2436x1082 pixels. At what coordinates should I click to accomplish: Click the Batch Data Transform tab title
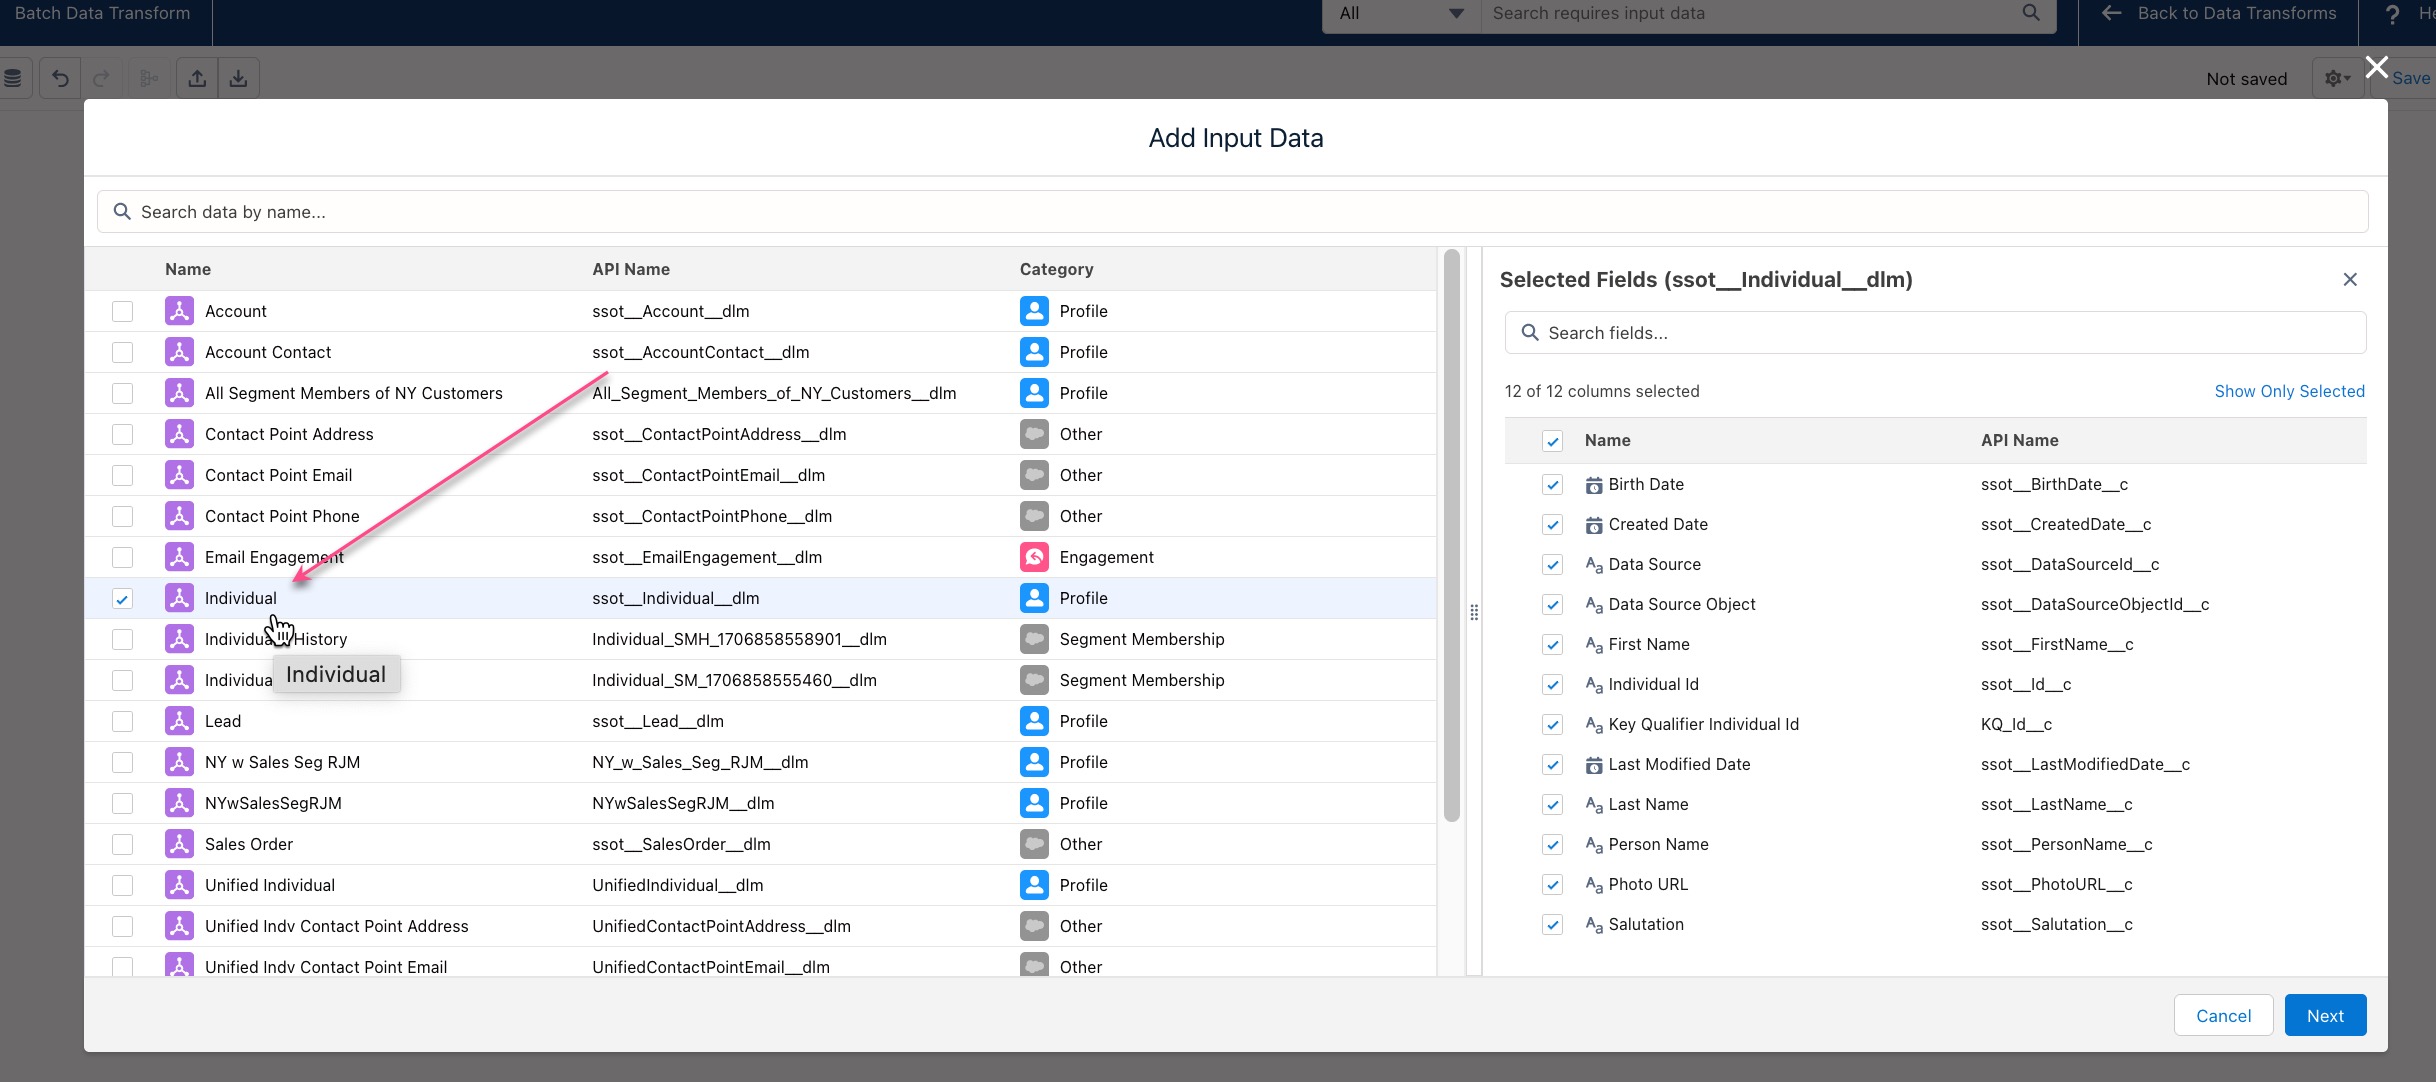coord(103,13)
